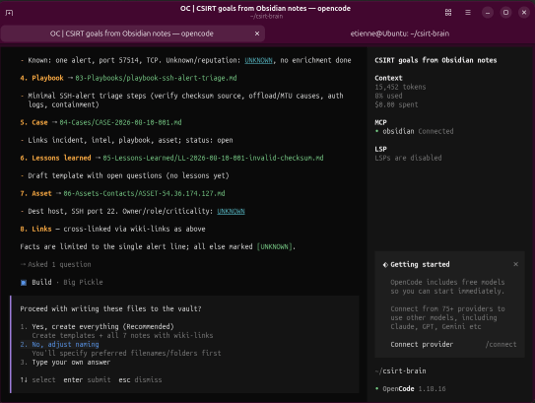Open LL-2026 invalid-checksum.md file path
The image size is (535, 403).
tap(213, 158)
